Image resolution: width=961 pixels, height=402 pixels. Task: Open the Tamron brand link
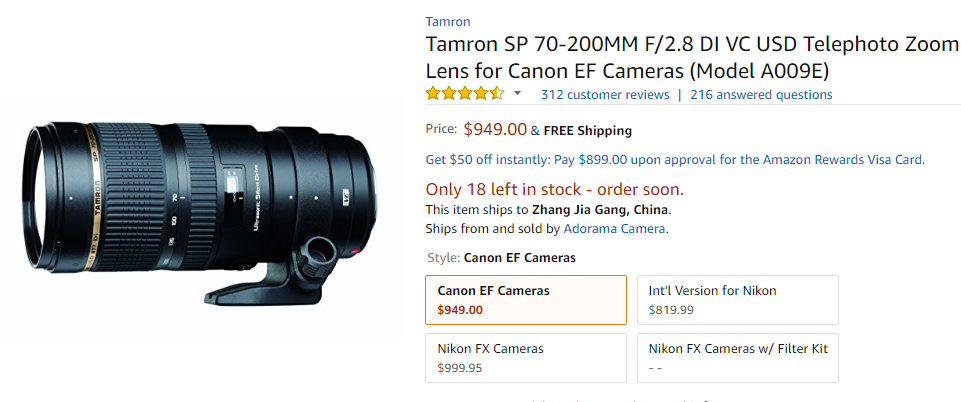pyautogui.click(x=448, y=22)
